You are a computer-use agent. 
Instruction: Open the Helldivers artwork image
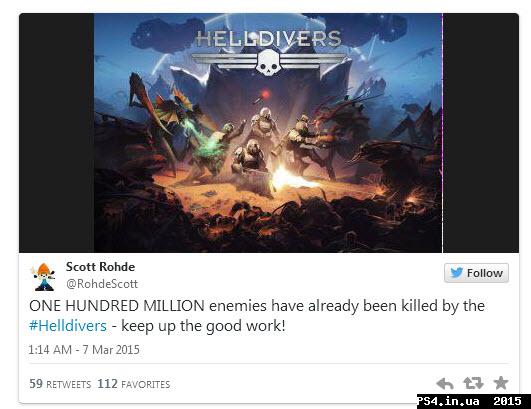click(x=268, y=133)
